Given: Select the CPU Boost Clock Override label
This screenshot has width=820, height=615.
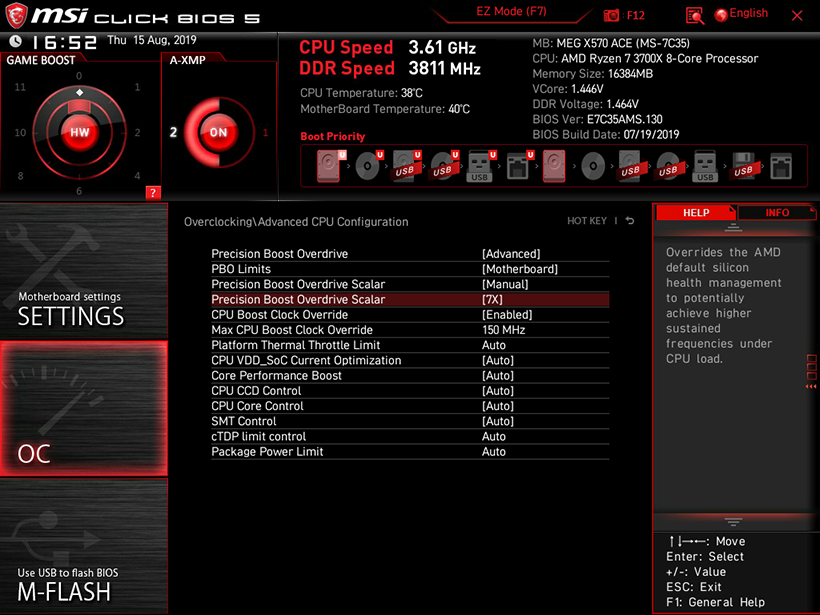Looking at the screenshot, I should coord(279,314).
